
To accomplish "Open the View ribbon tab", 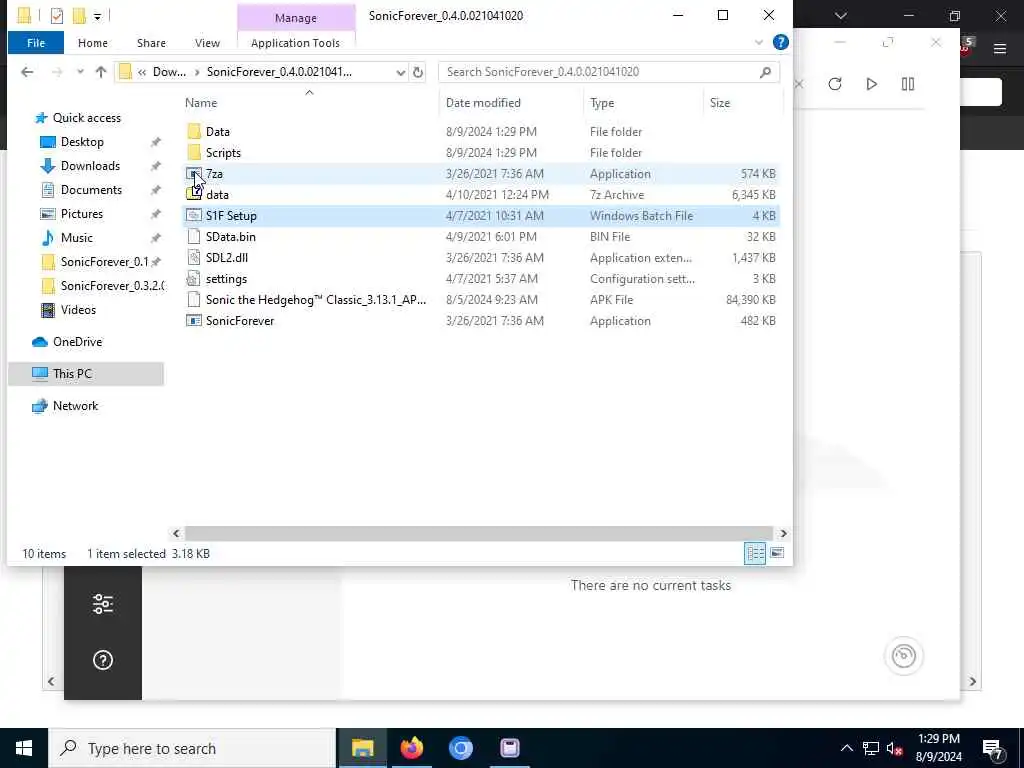I will pos(207,42).
